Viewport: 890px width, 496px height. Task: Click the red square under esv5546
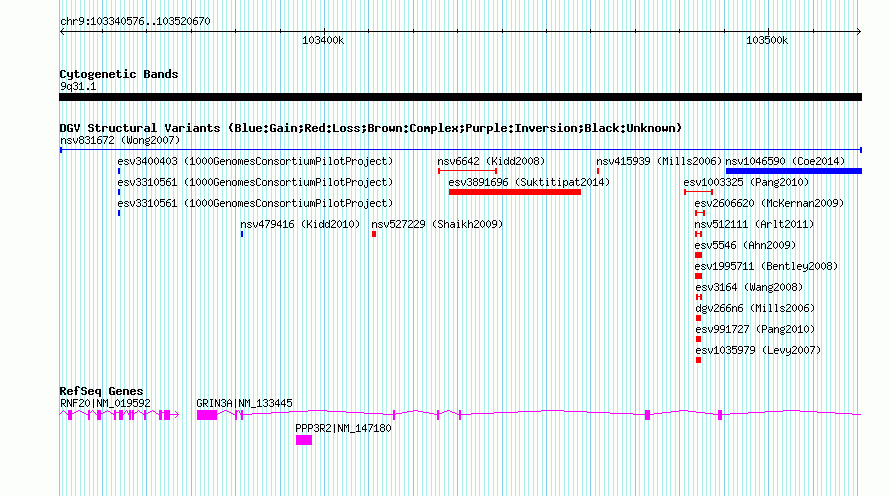coord(699,255)
